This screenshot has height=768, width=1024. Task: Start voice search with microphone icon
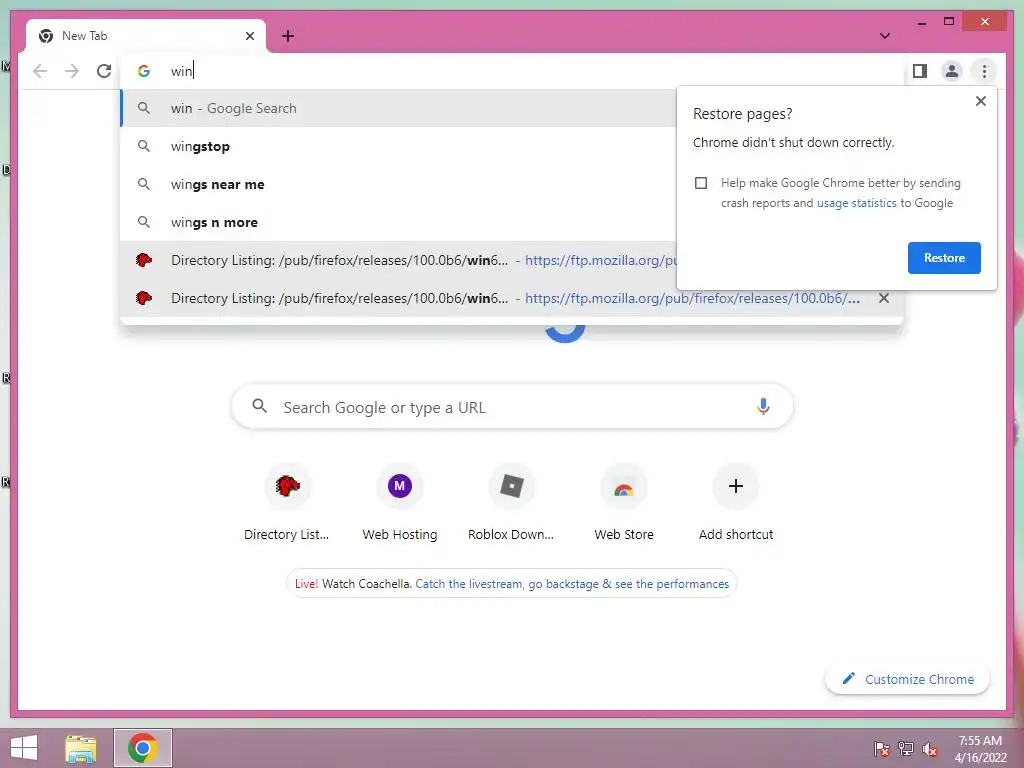(763, 407)
